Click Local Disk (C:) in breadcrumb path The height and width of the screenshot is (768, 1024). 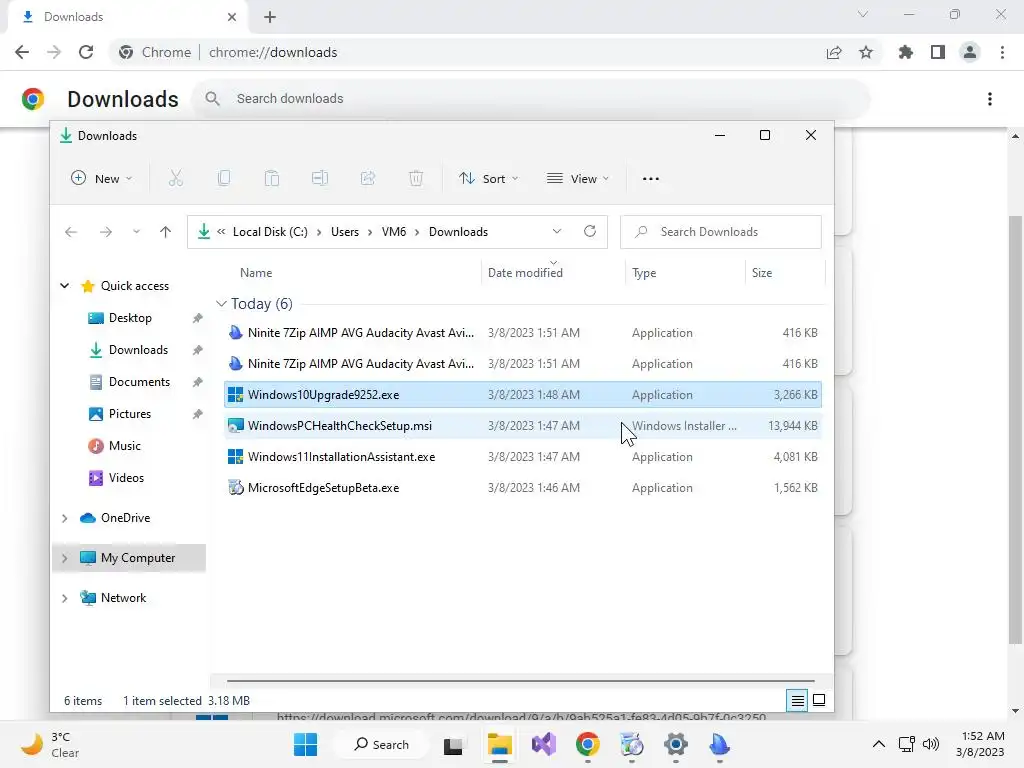(270, 232)
